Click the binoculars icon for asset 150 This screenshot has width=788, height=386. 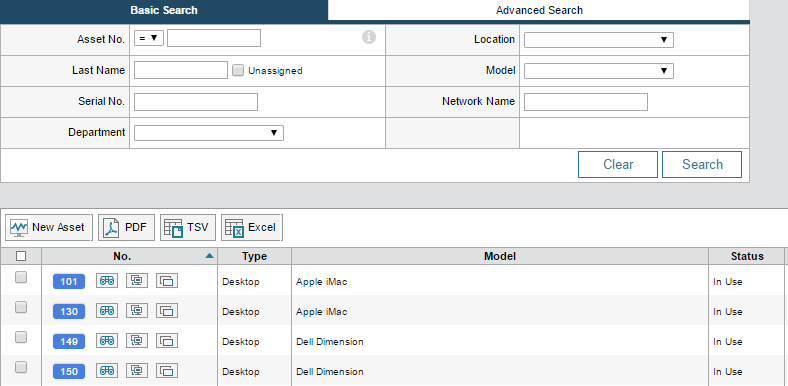[107, 371]
